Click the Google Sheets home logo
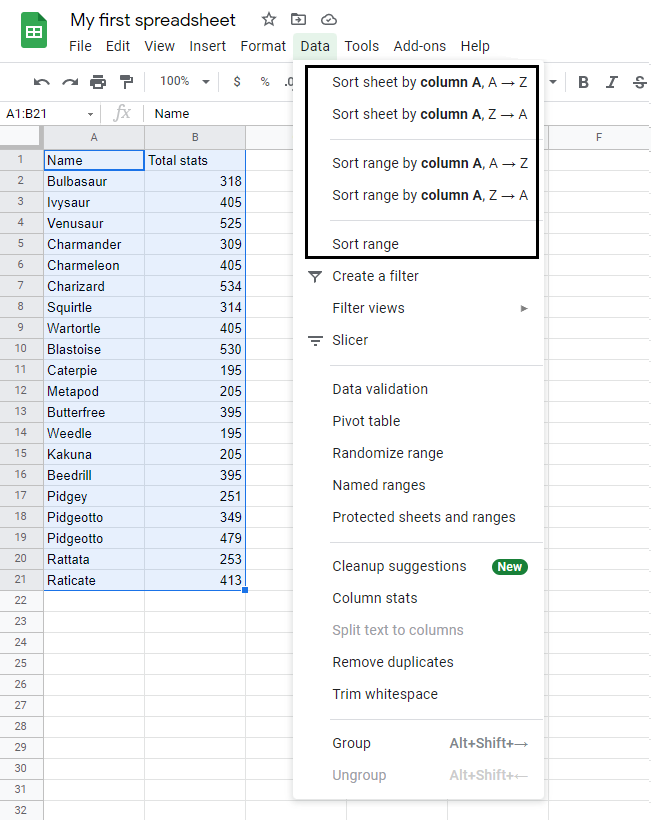The height and width of the screenshot is (820, 651). (x=34, y=31)
